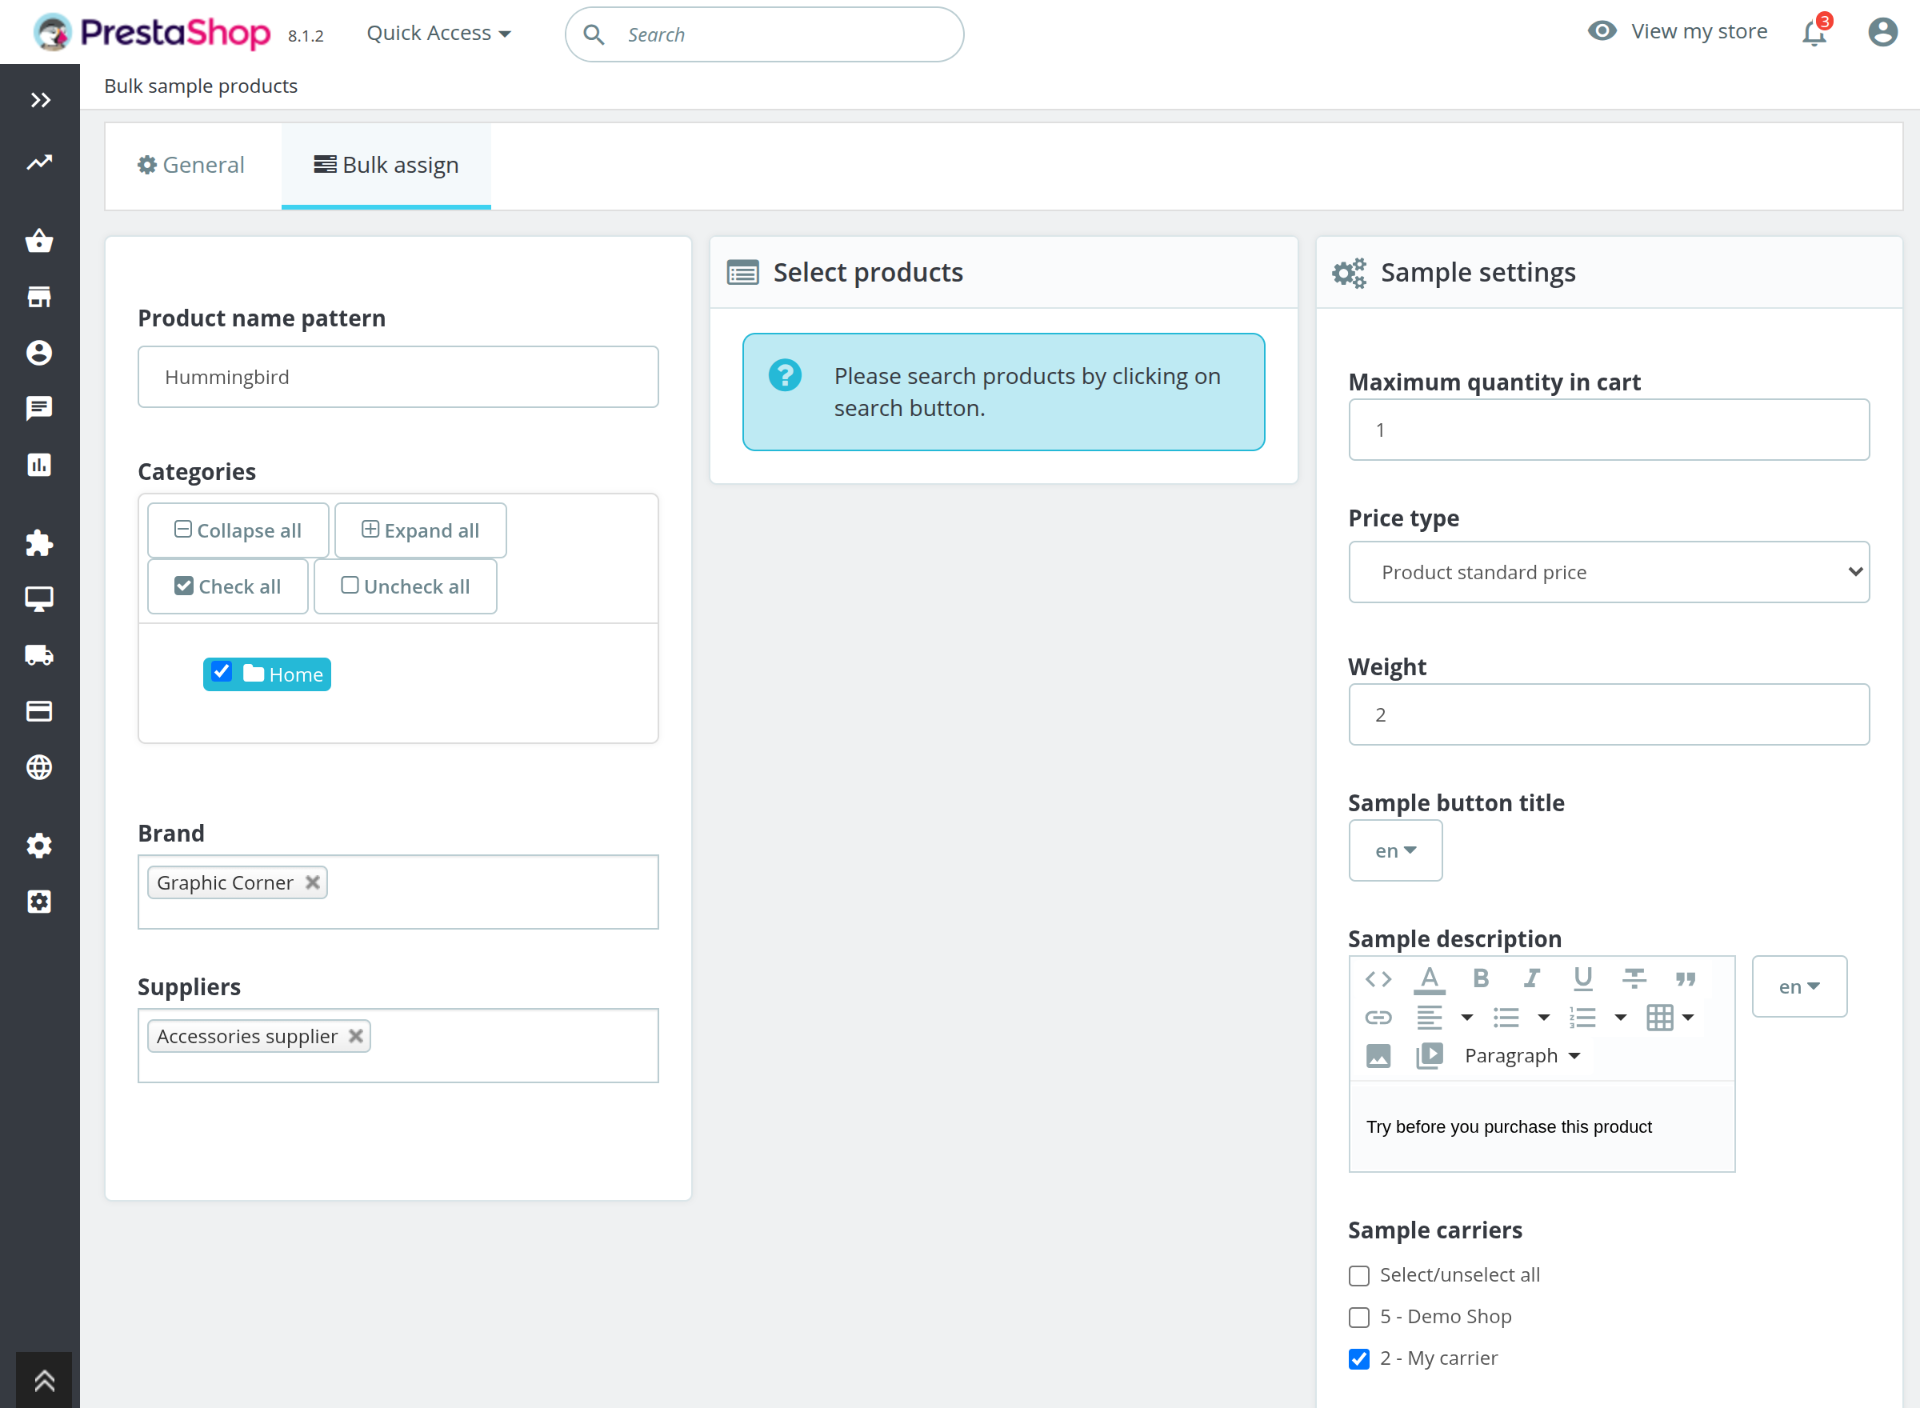Click the Expand all button

[x=420, y=530]
